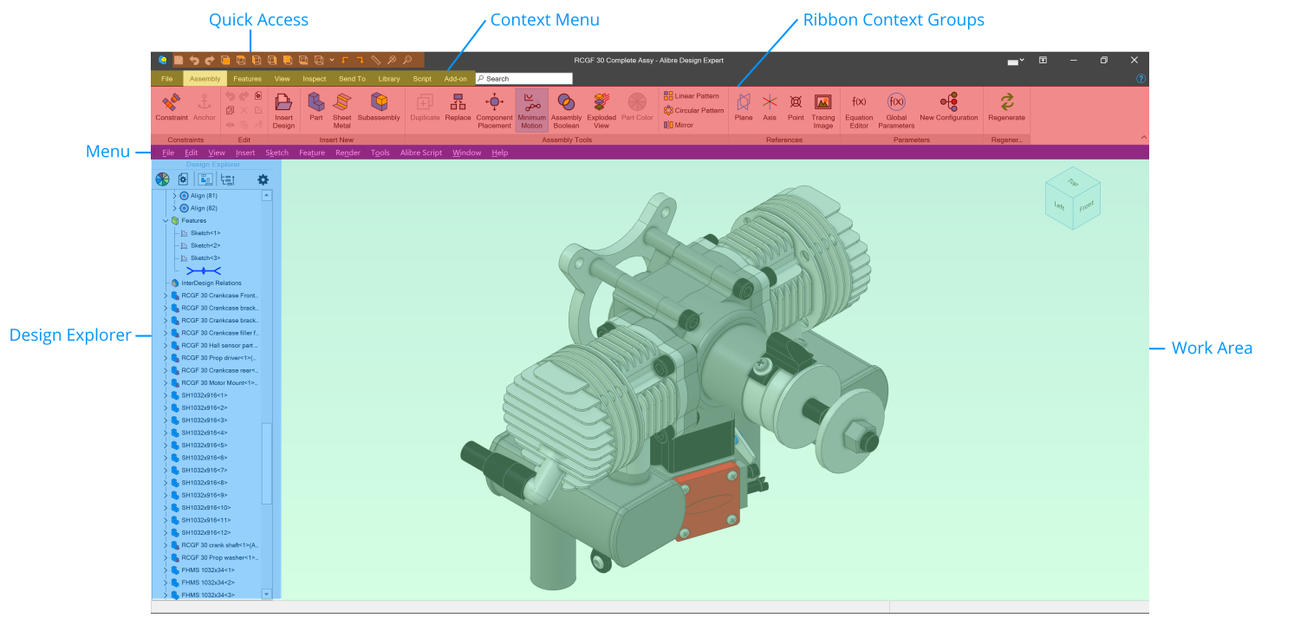Click the Constraint tool icon

(x=171, y=102)
